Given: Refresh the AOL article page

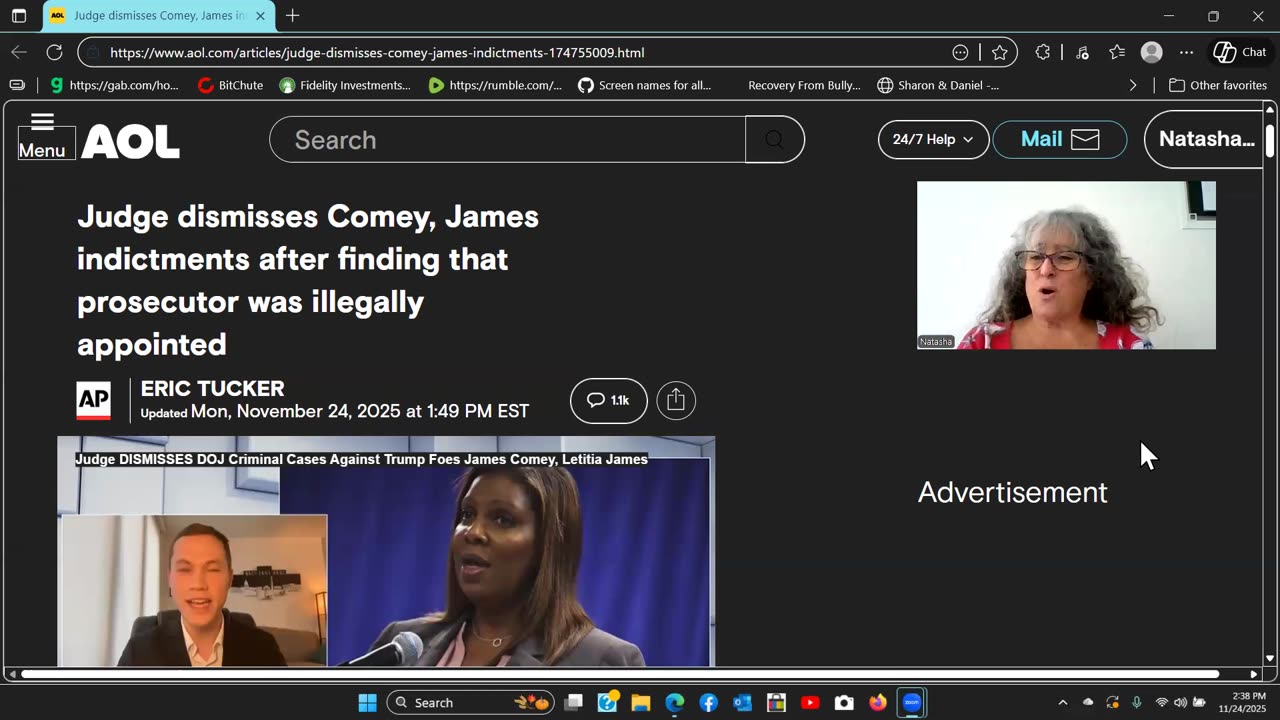Looking at the screenshot, I should pos(55,52).
